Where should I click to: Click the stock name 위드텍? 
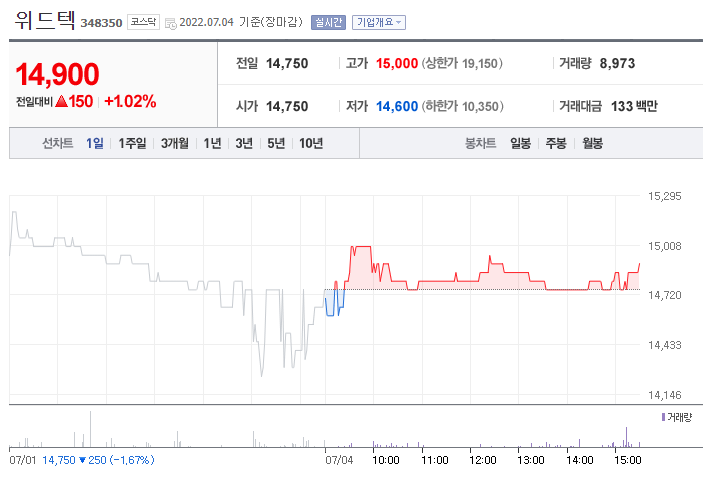click(44, 21)
